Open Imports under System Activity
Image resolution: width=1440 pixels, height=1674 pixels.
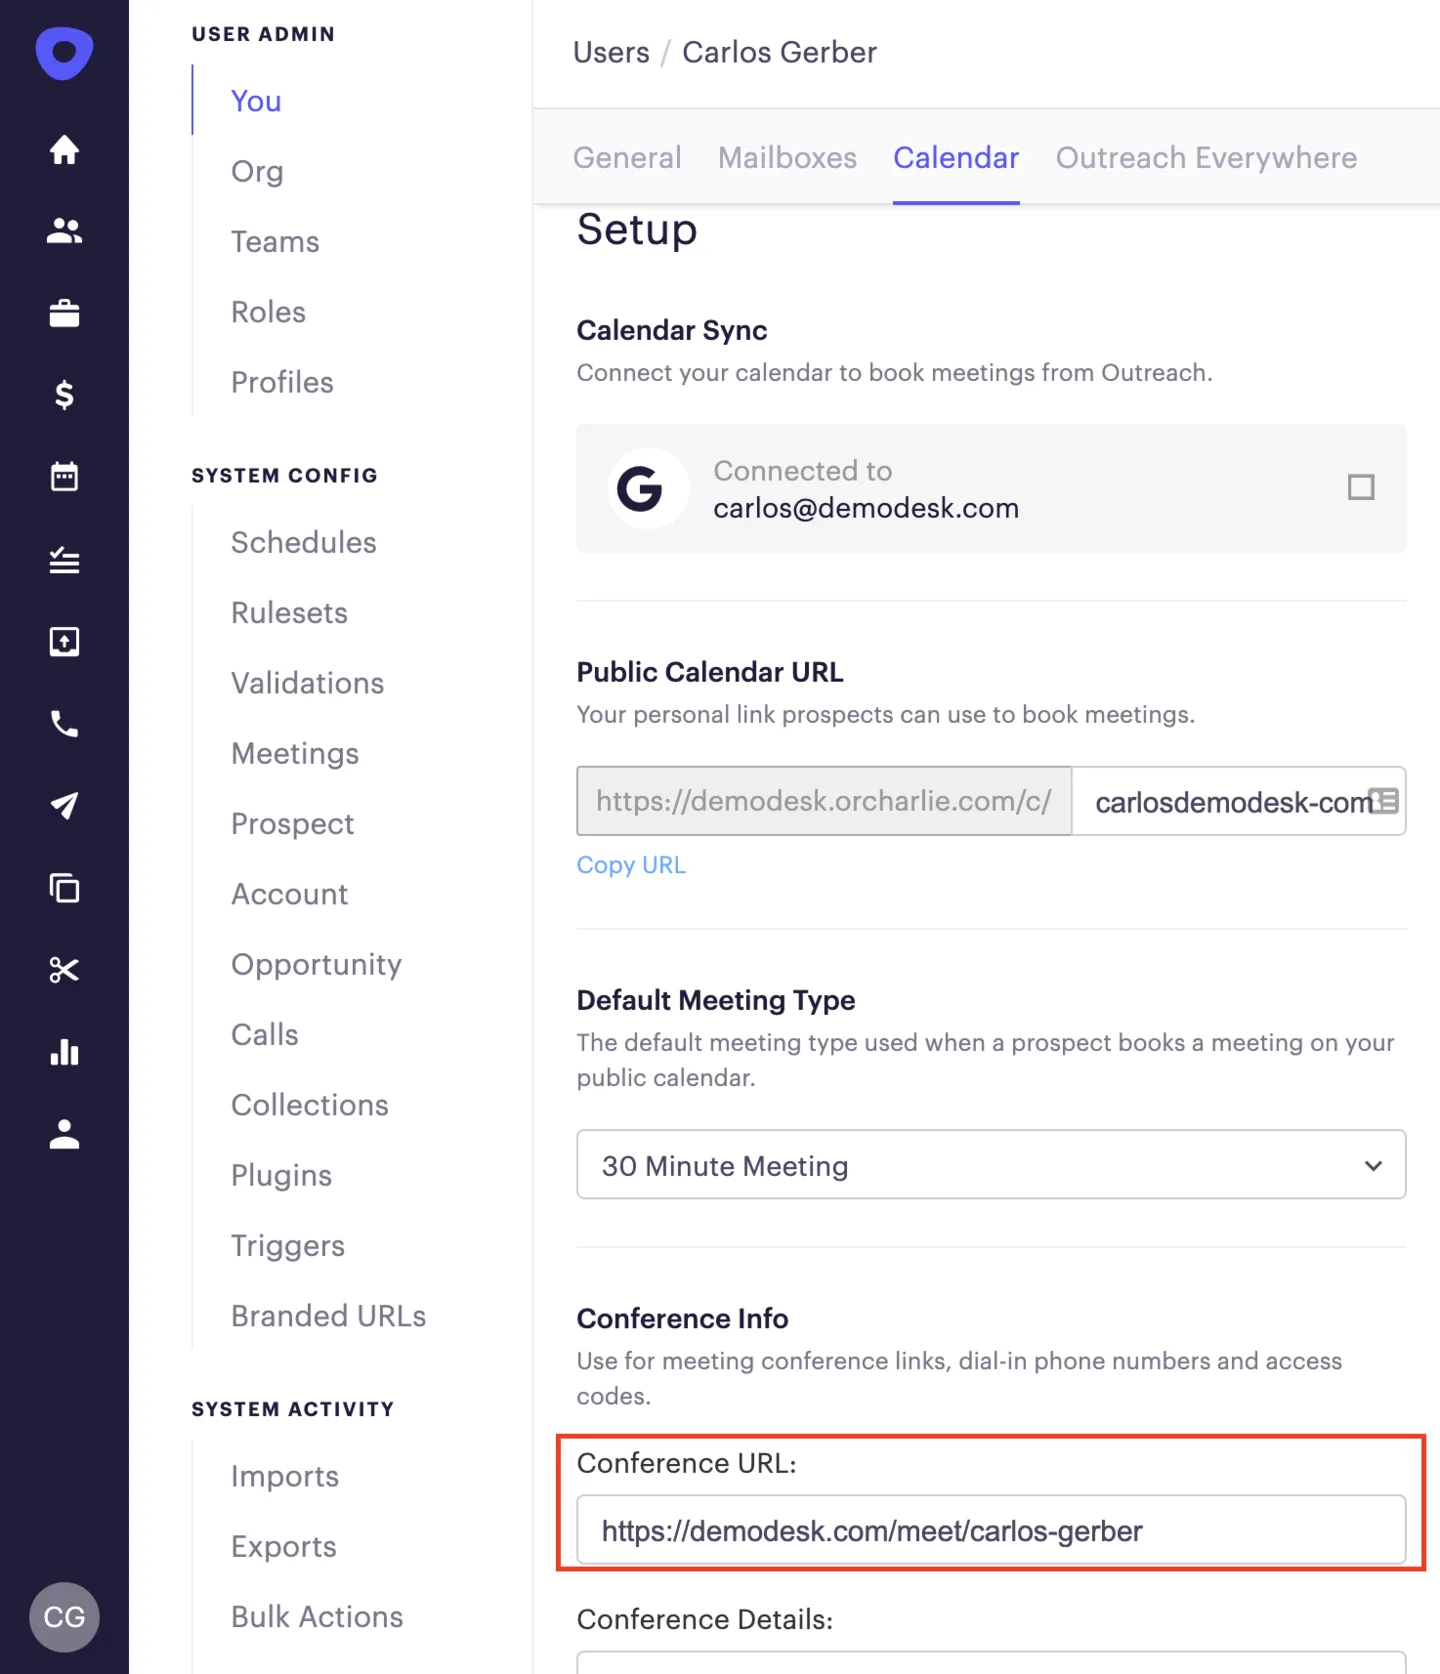point(285,1476)
